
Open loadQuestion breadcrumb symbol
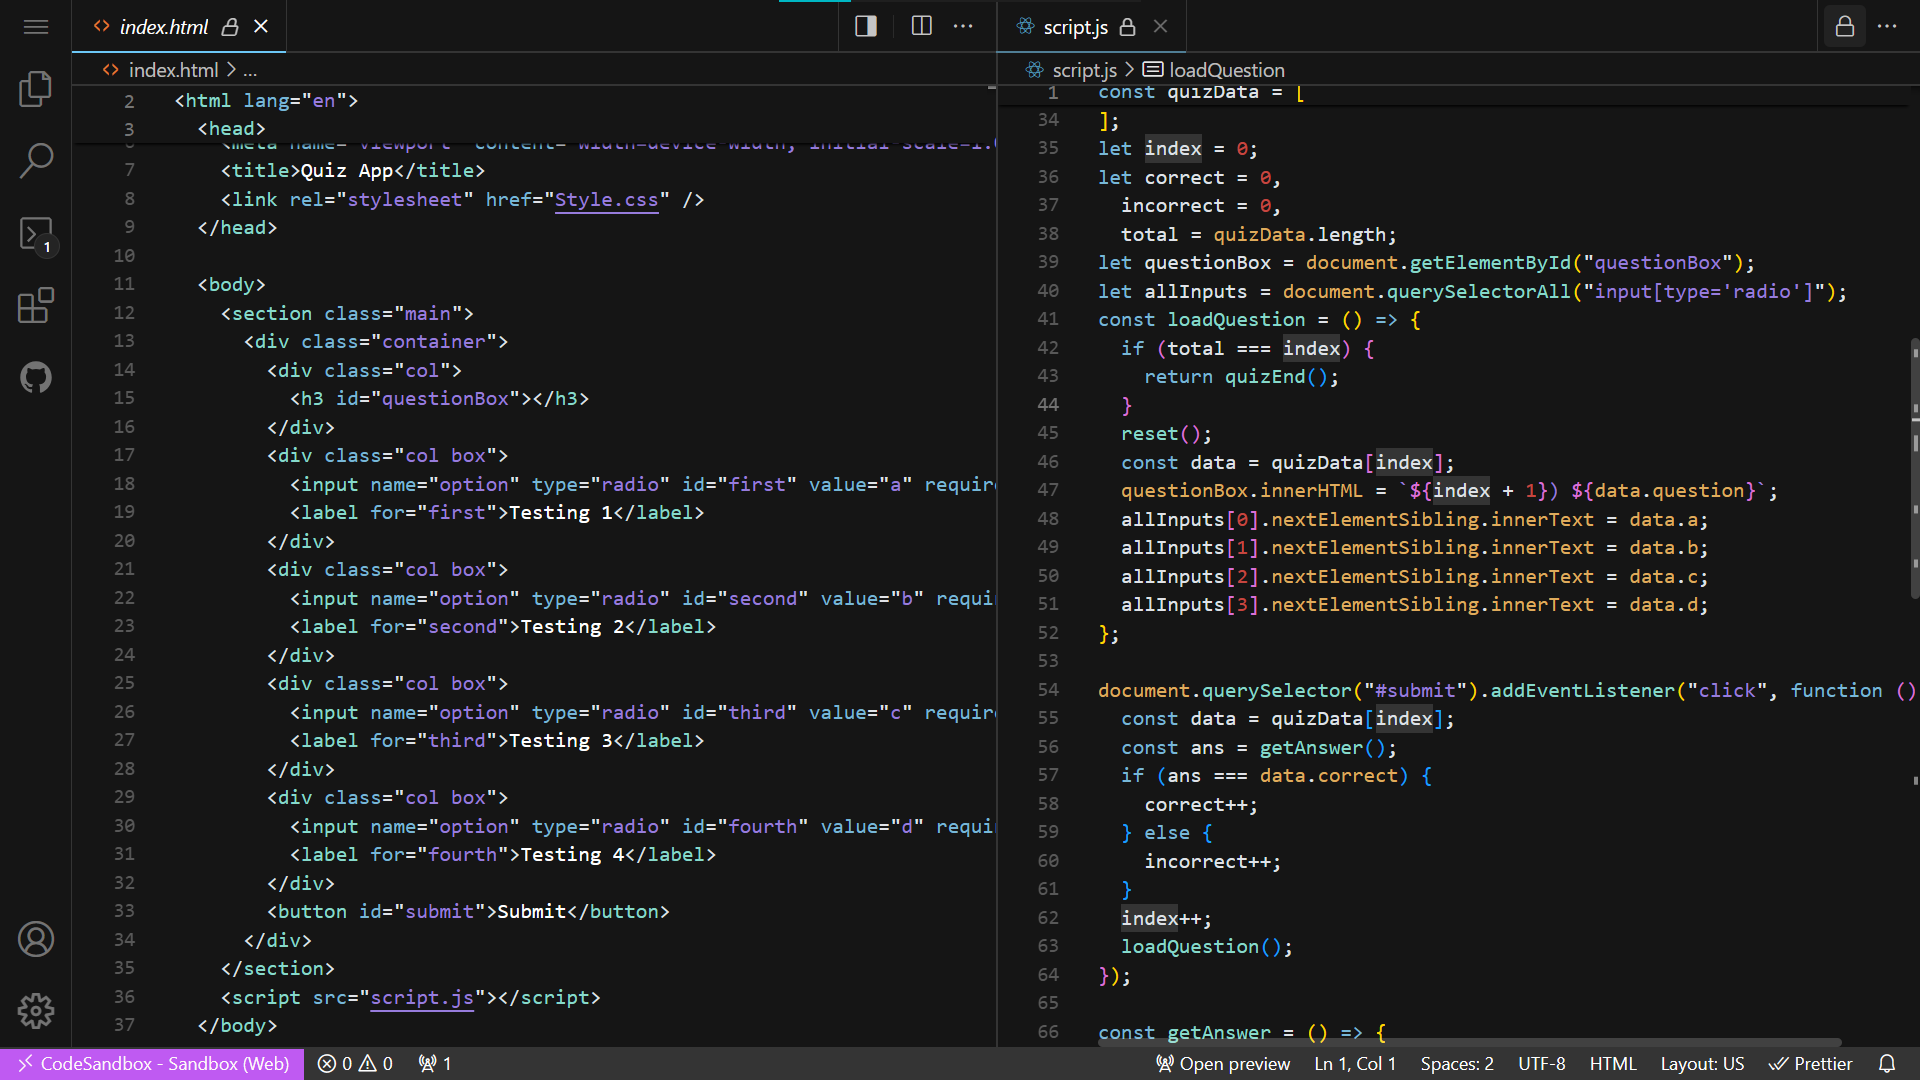(1227, 70)
